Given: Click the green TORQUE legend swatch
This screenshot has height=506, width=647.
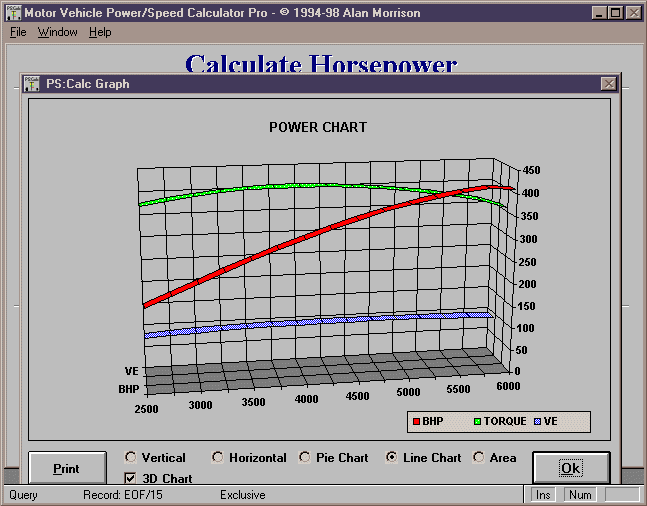Looking at the screenshot, I should pyautogui.click(x=477, y=421).
